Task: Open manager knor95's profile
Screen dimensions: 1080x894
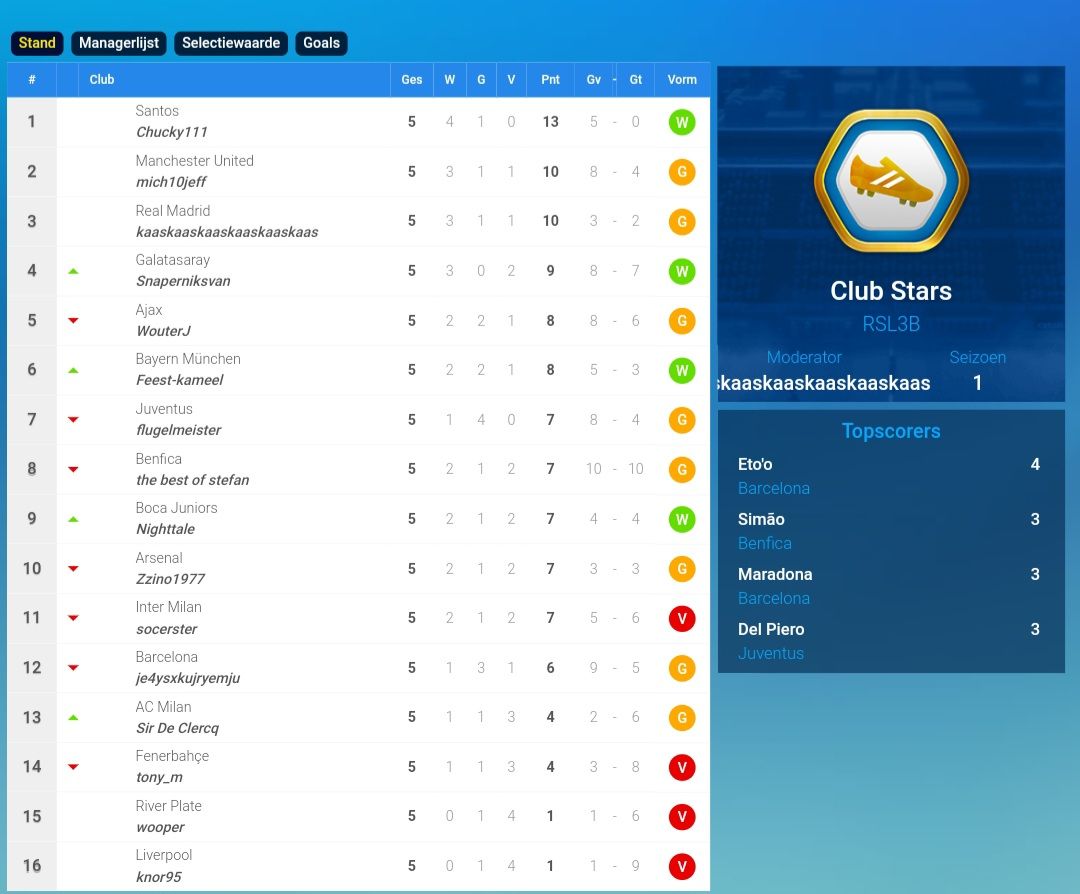Action: click(x=159, y=877)
